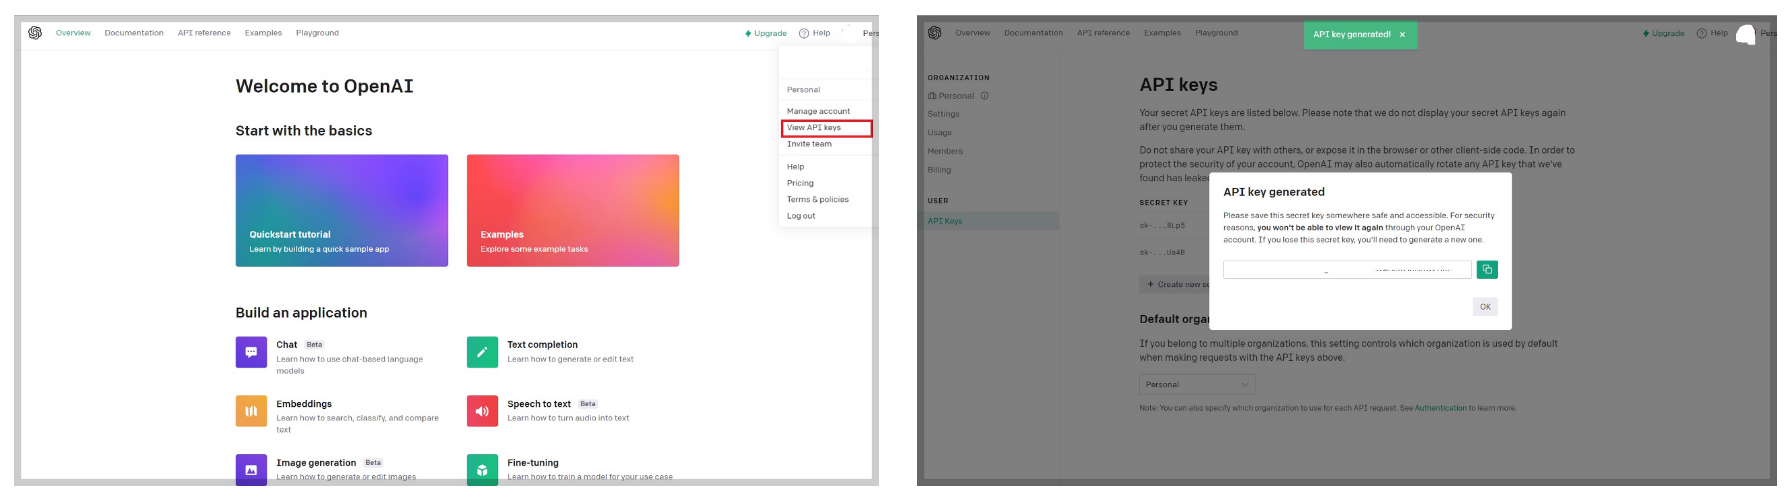This screenshot has height=500, width=1791.
Task: Choose Manage account in profile menu
Action: pos(818,111)
